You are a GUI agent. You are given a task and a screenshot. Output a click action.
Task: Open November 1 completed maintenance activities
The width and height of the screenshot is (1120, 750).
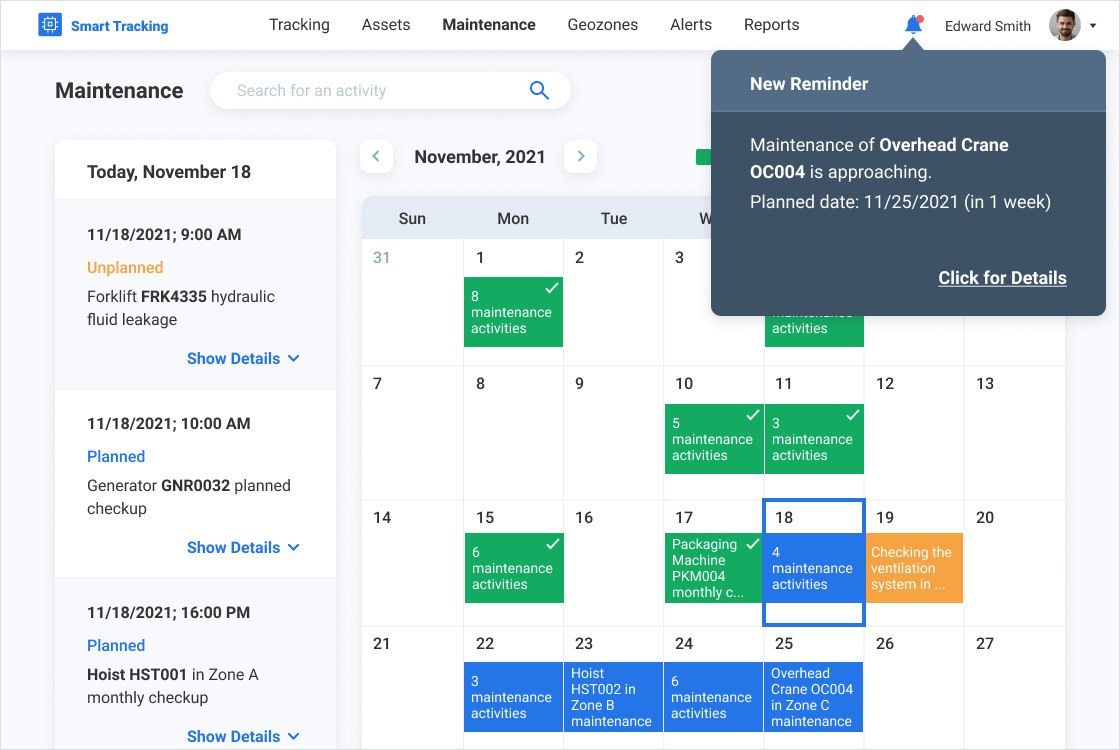[x=513, y=312]
